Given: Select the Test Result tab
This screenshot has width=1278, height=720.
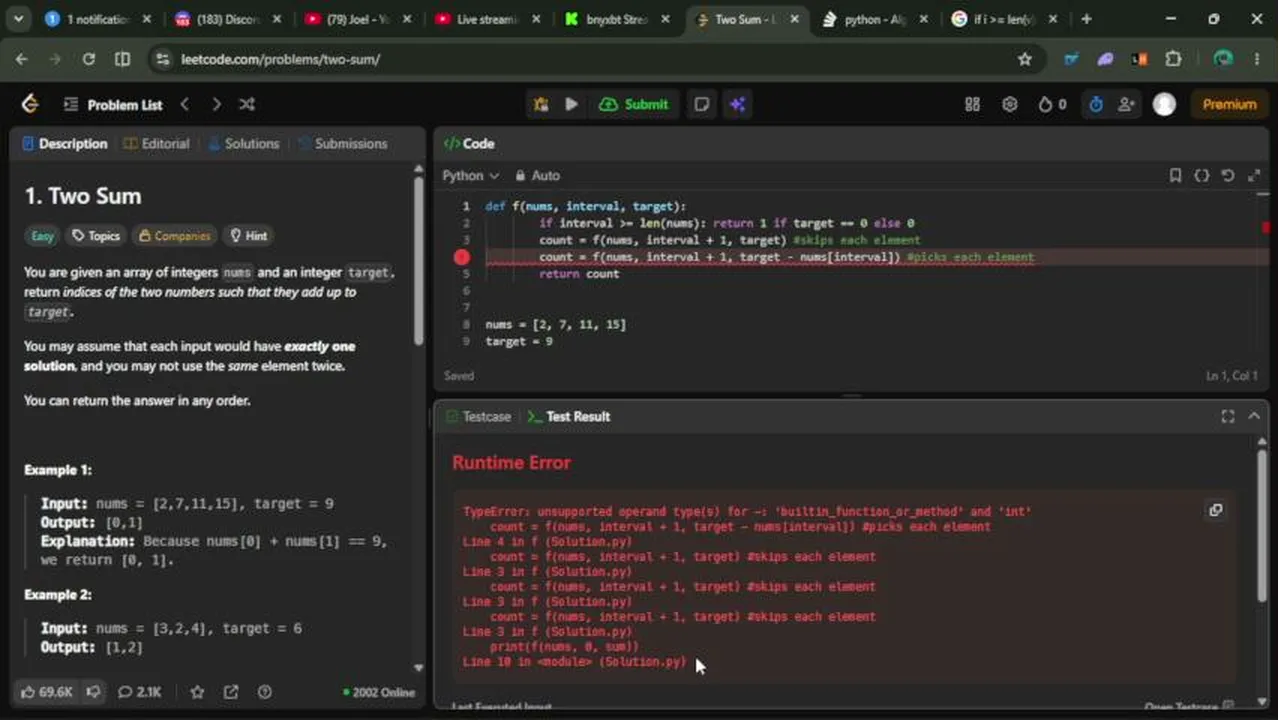Looking at the screenshot, I should [x=568, y=416].
